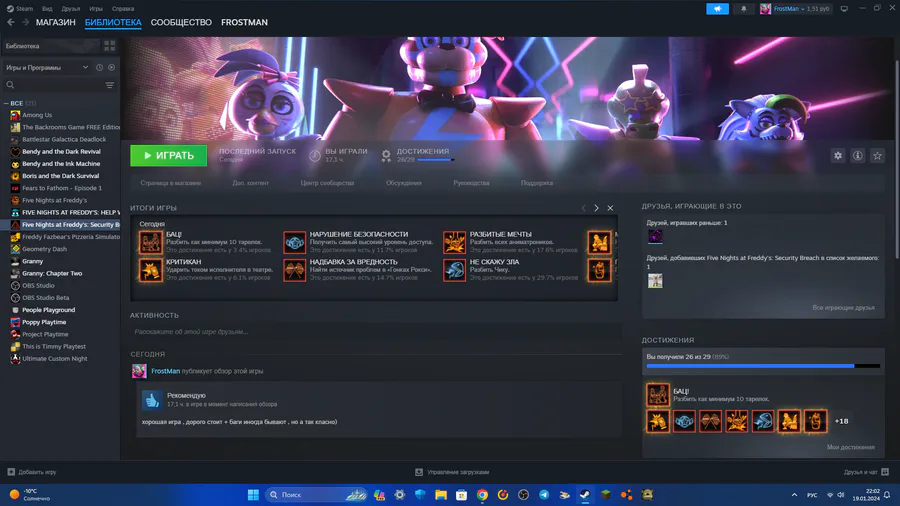Open File Explorer from the taskbar

click(x=441, y=495)
